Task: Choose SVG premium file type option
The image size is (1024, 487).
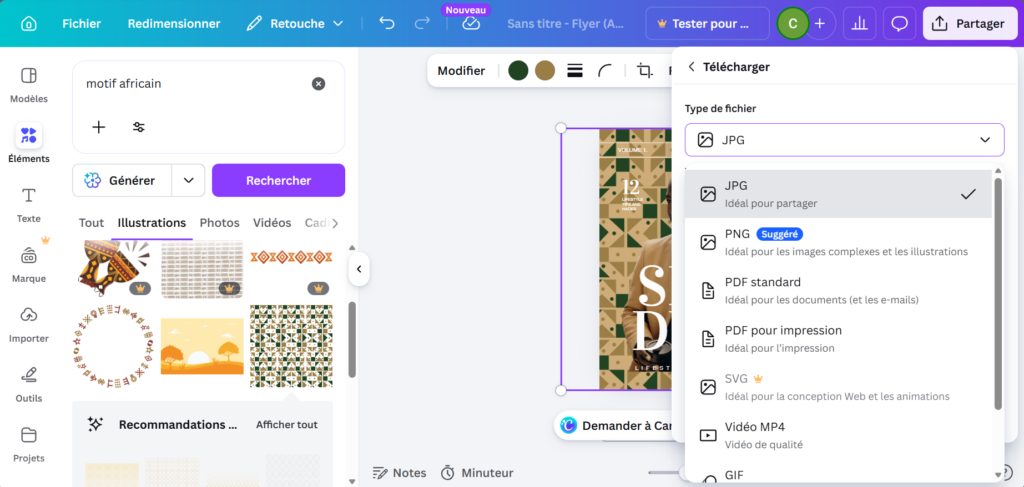Action: [839, 387]
